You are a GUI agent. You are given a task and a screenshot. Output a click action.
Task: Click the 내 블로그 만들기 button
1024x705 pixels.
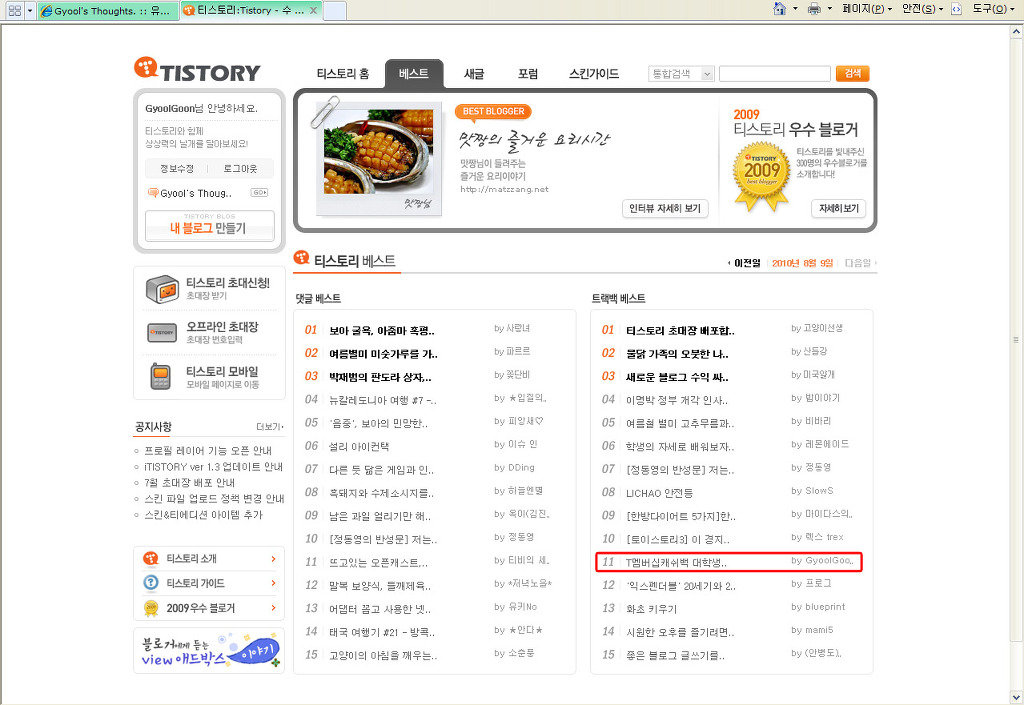tap(210, 226)
